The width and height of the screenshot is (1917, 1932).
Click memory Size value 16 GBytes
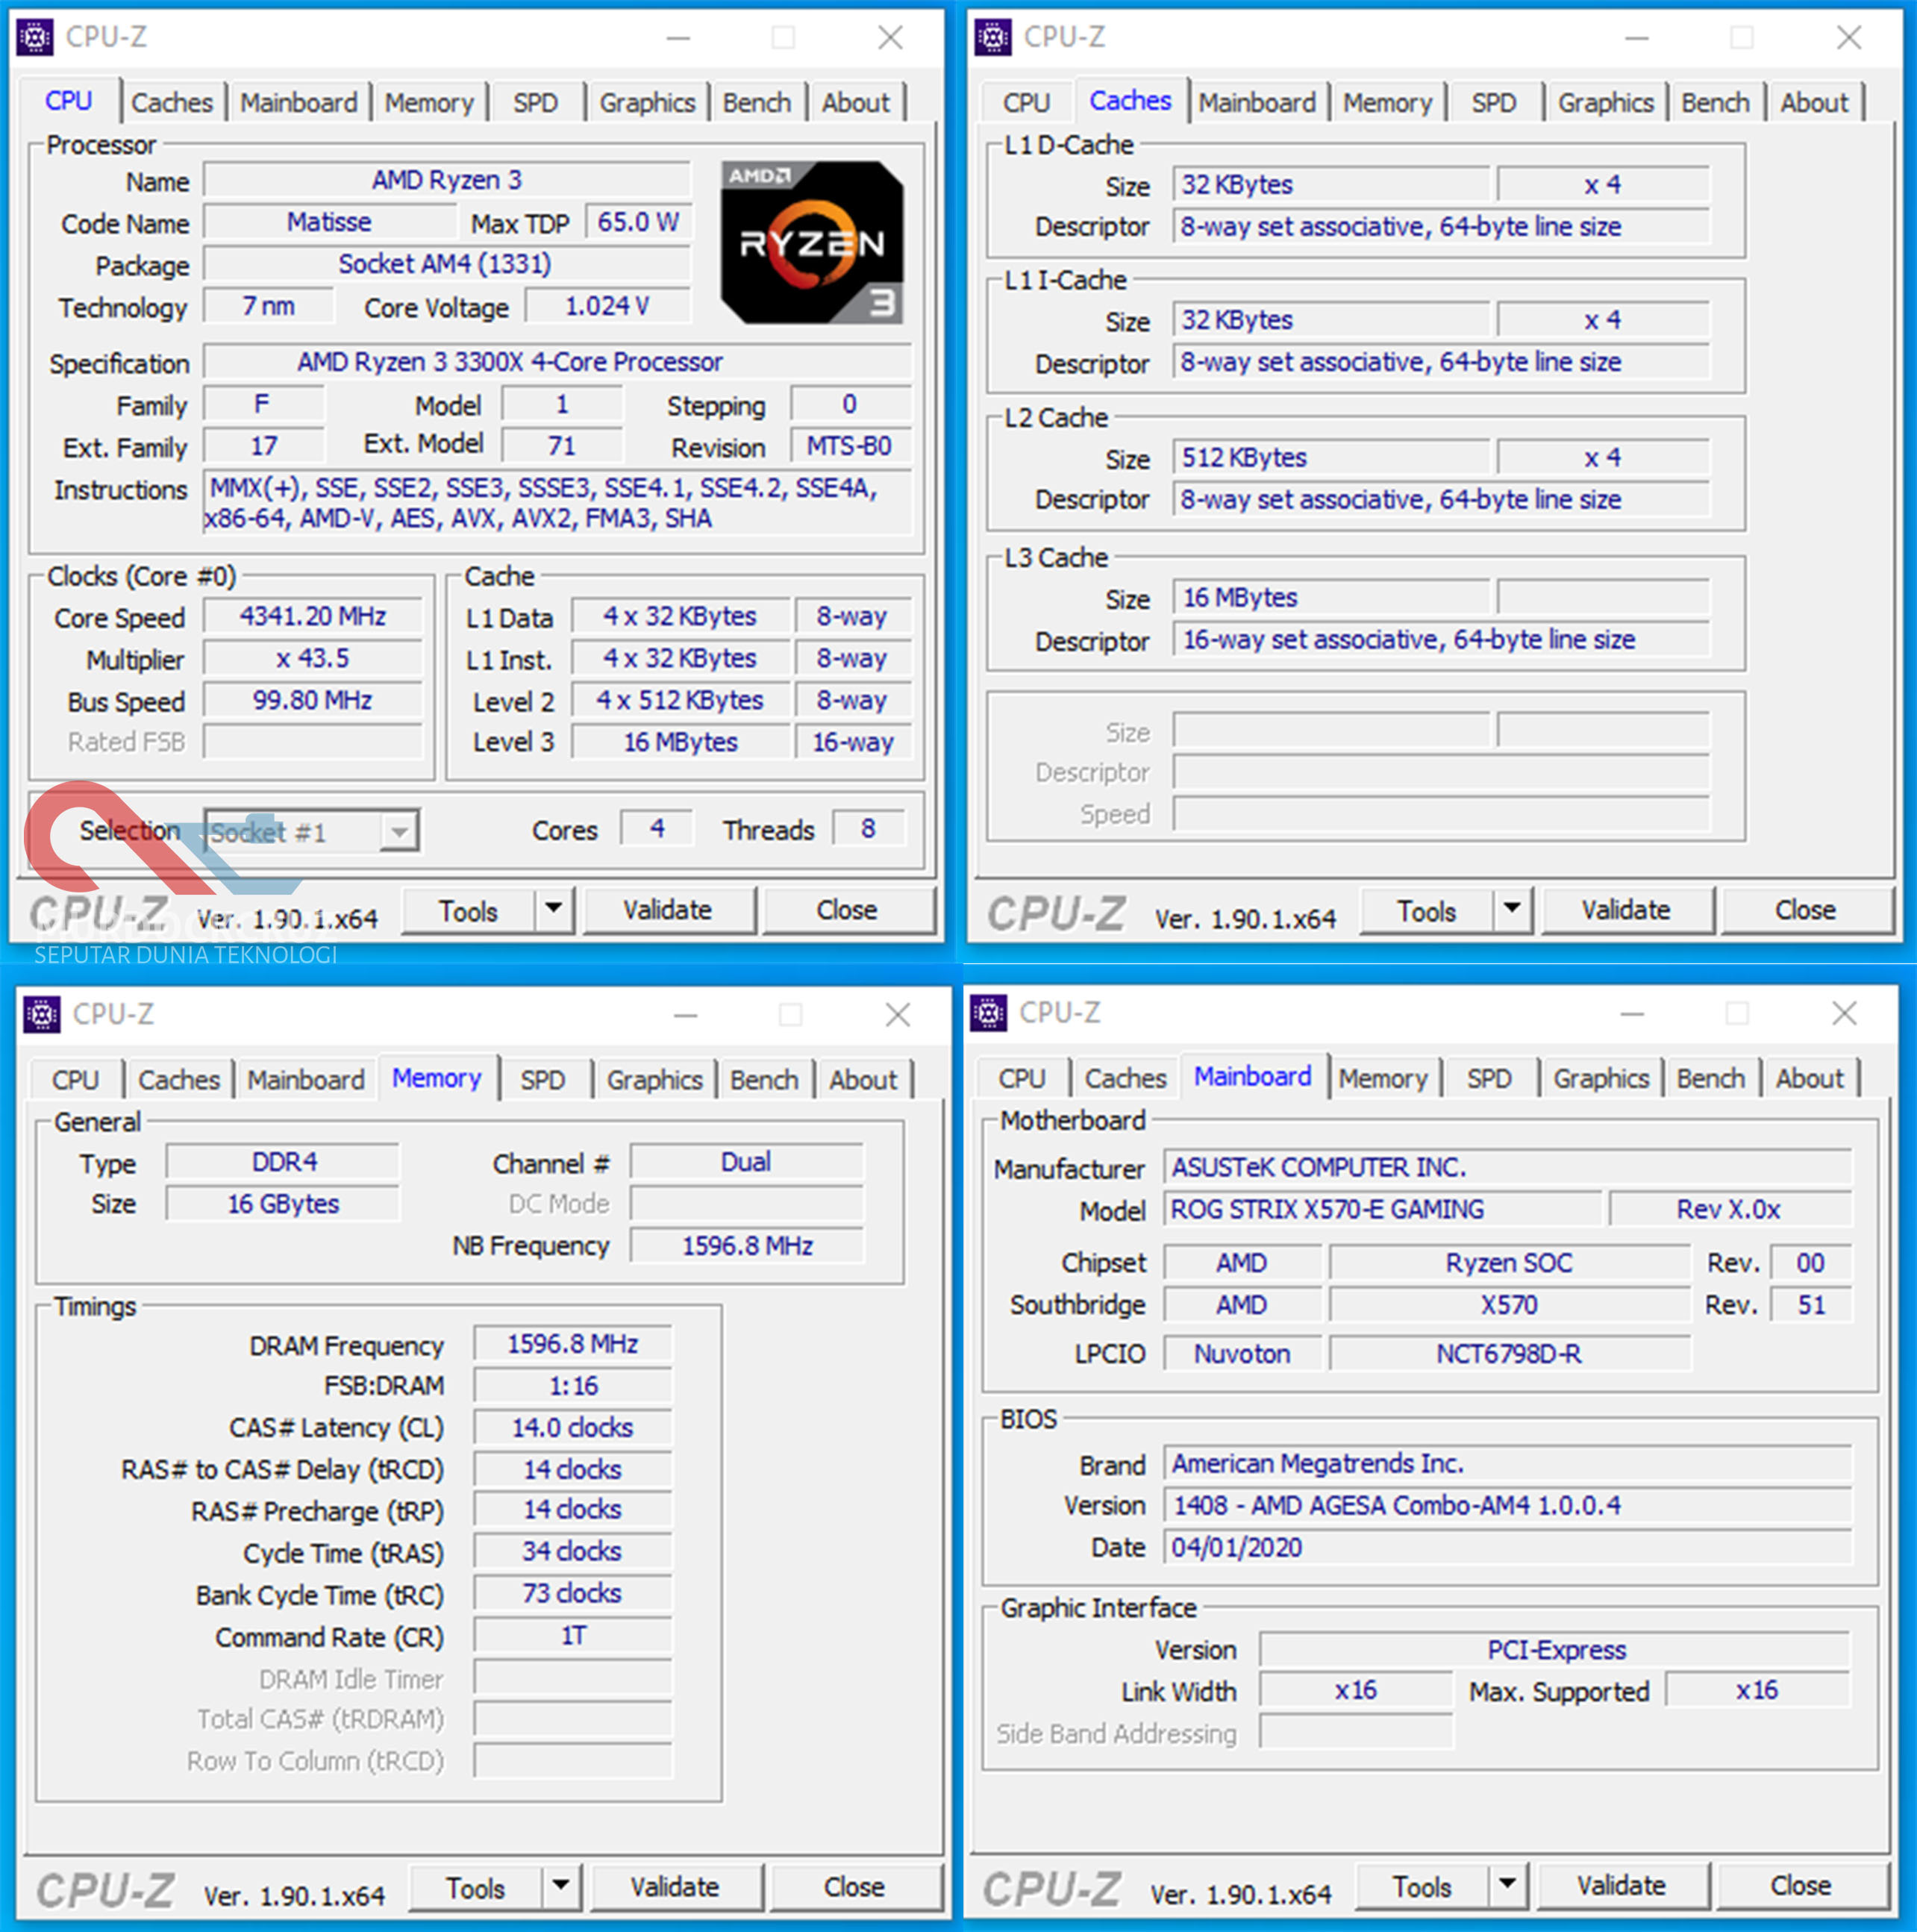283,1205
